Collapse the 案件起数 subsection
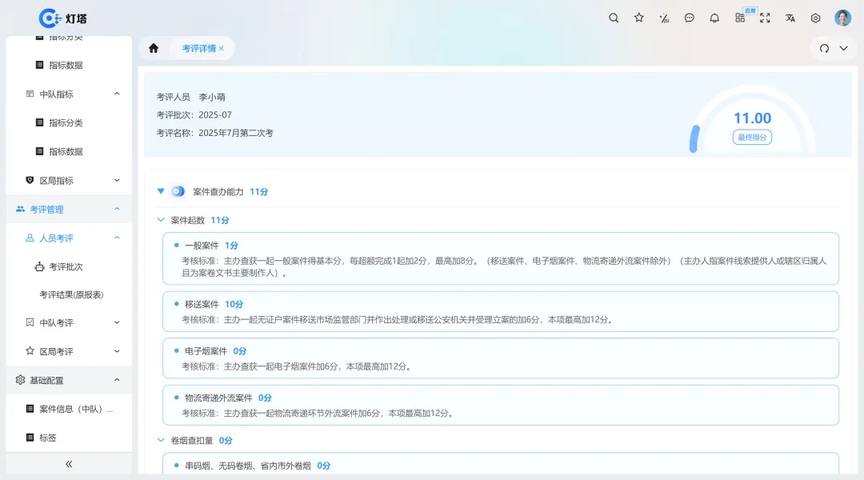This screenshot has width=864, height=480. (x=161, y=220)
